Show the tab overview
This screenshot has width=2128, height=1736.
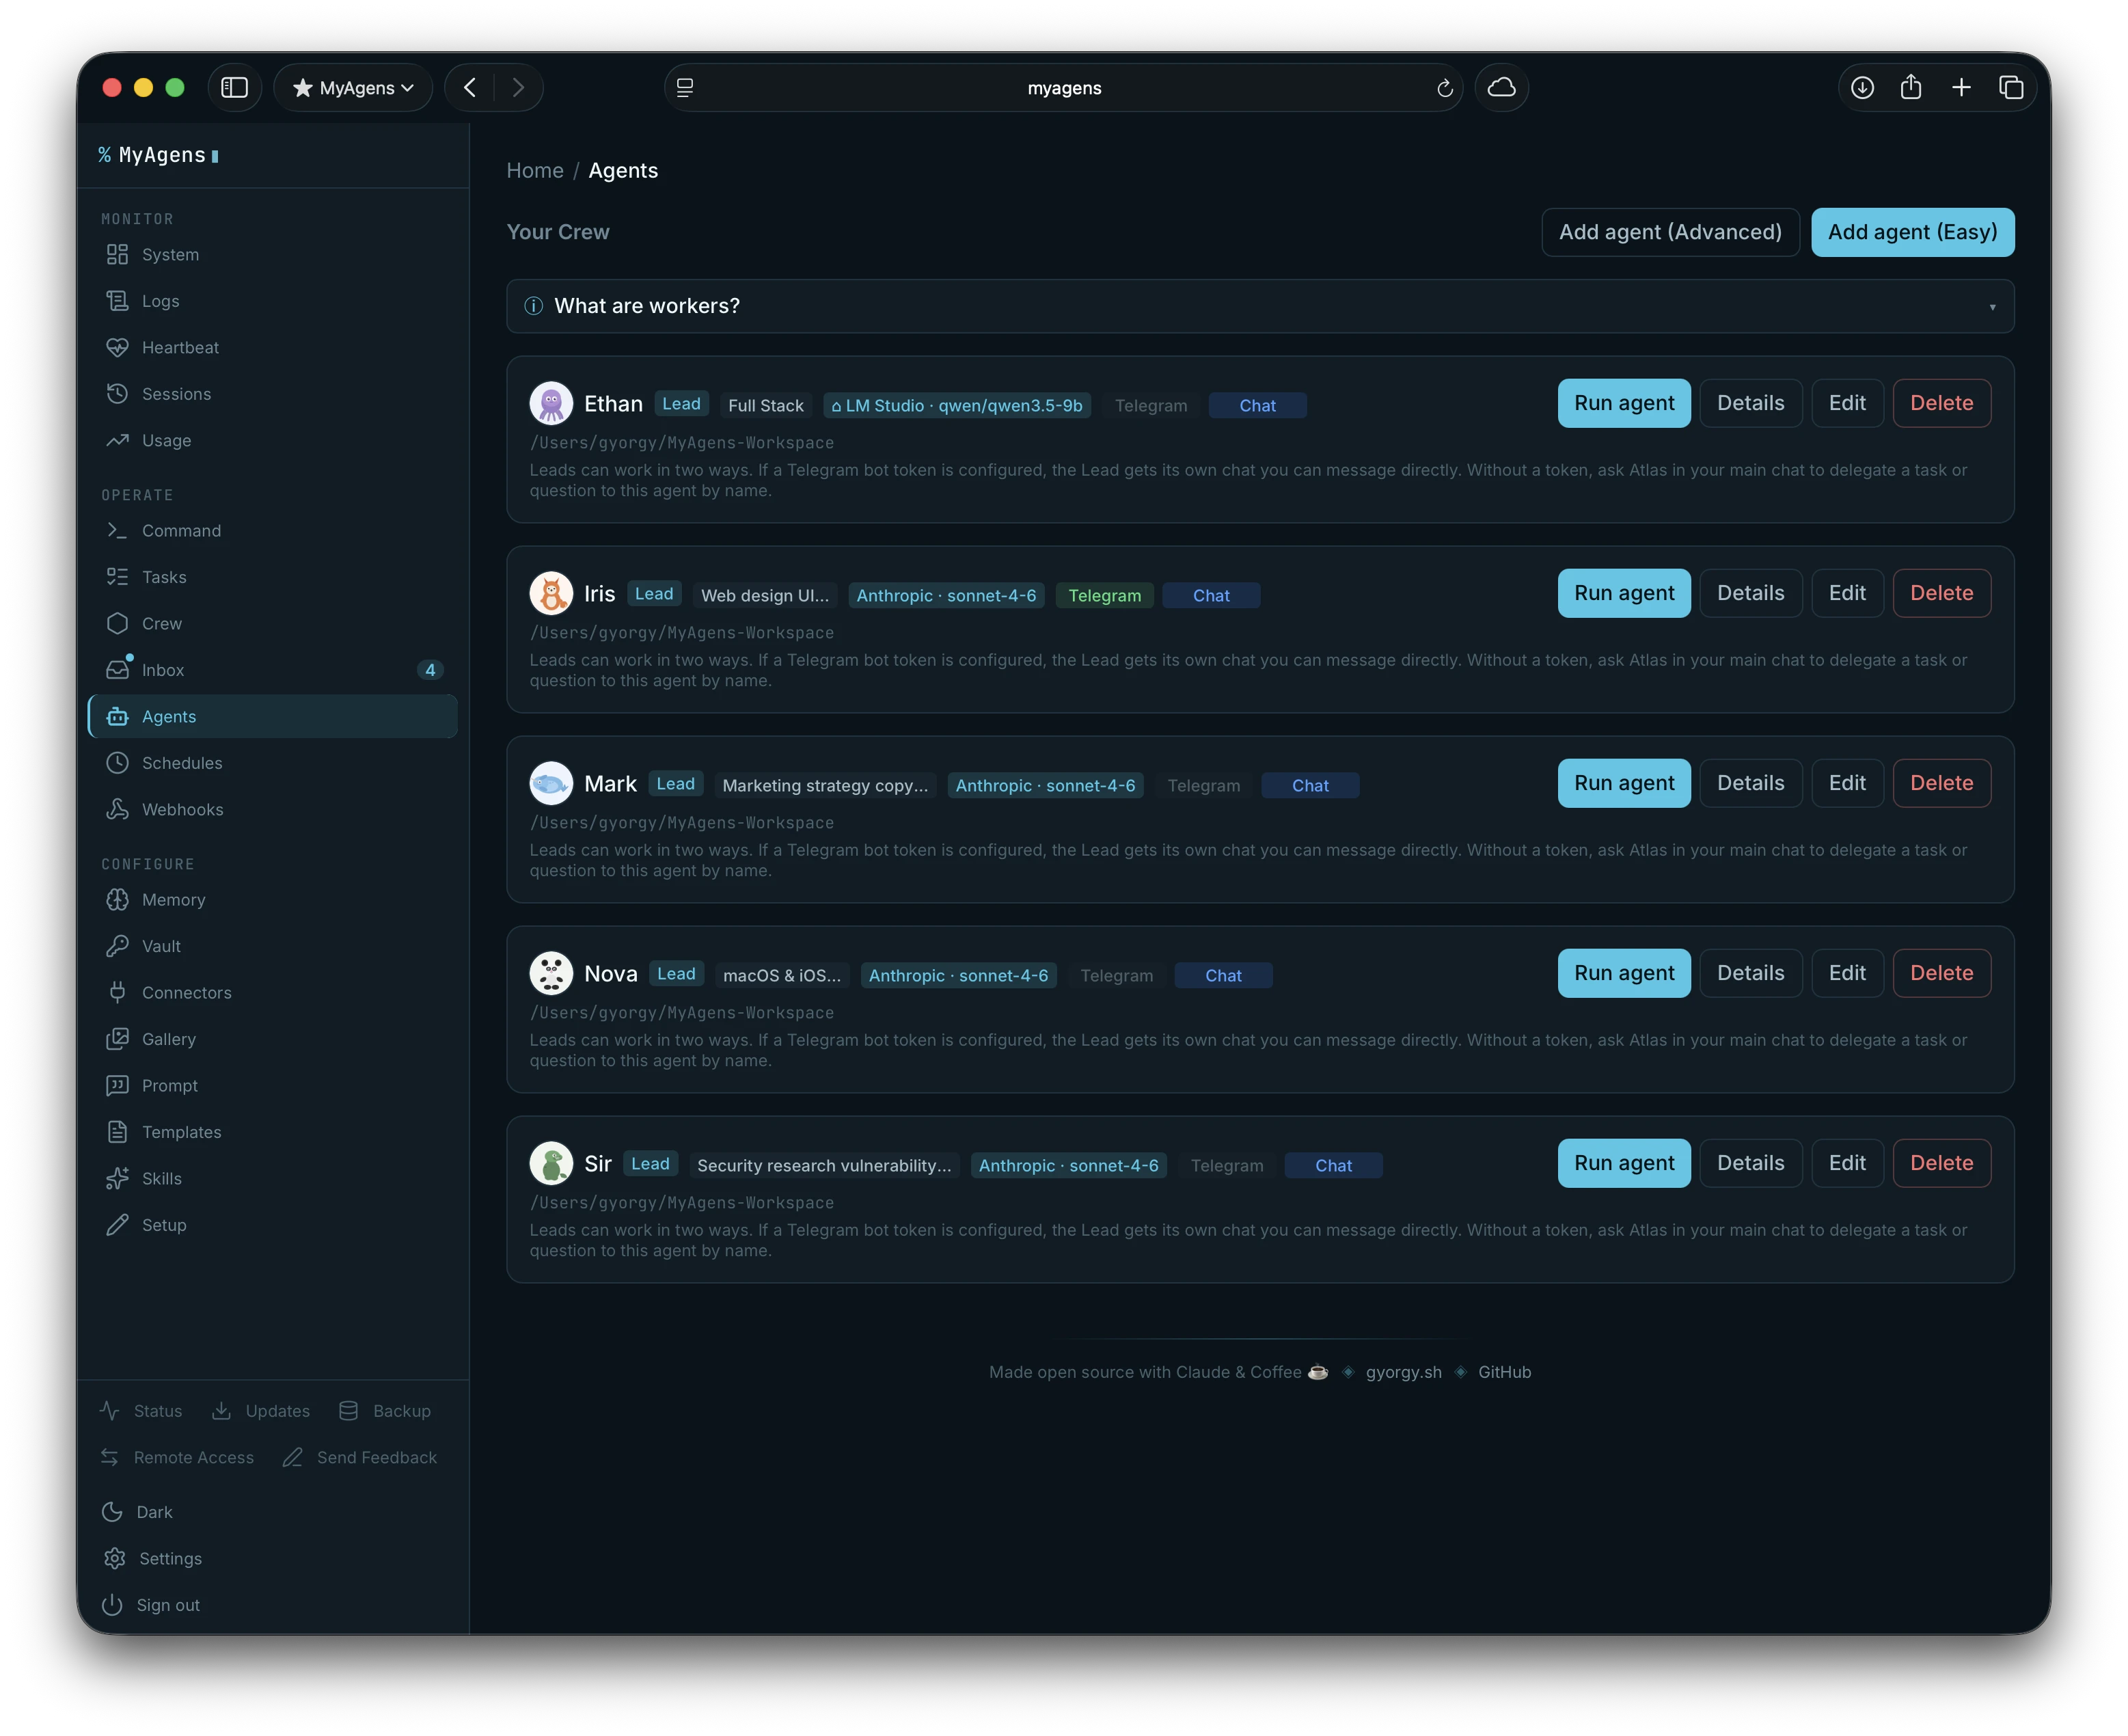click(2010, 88)
